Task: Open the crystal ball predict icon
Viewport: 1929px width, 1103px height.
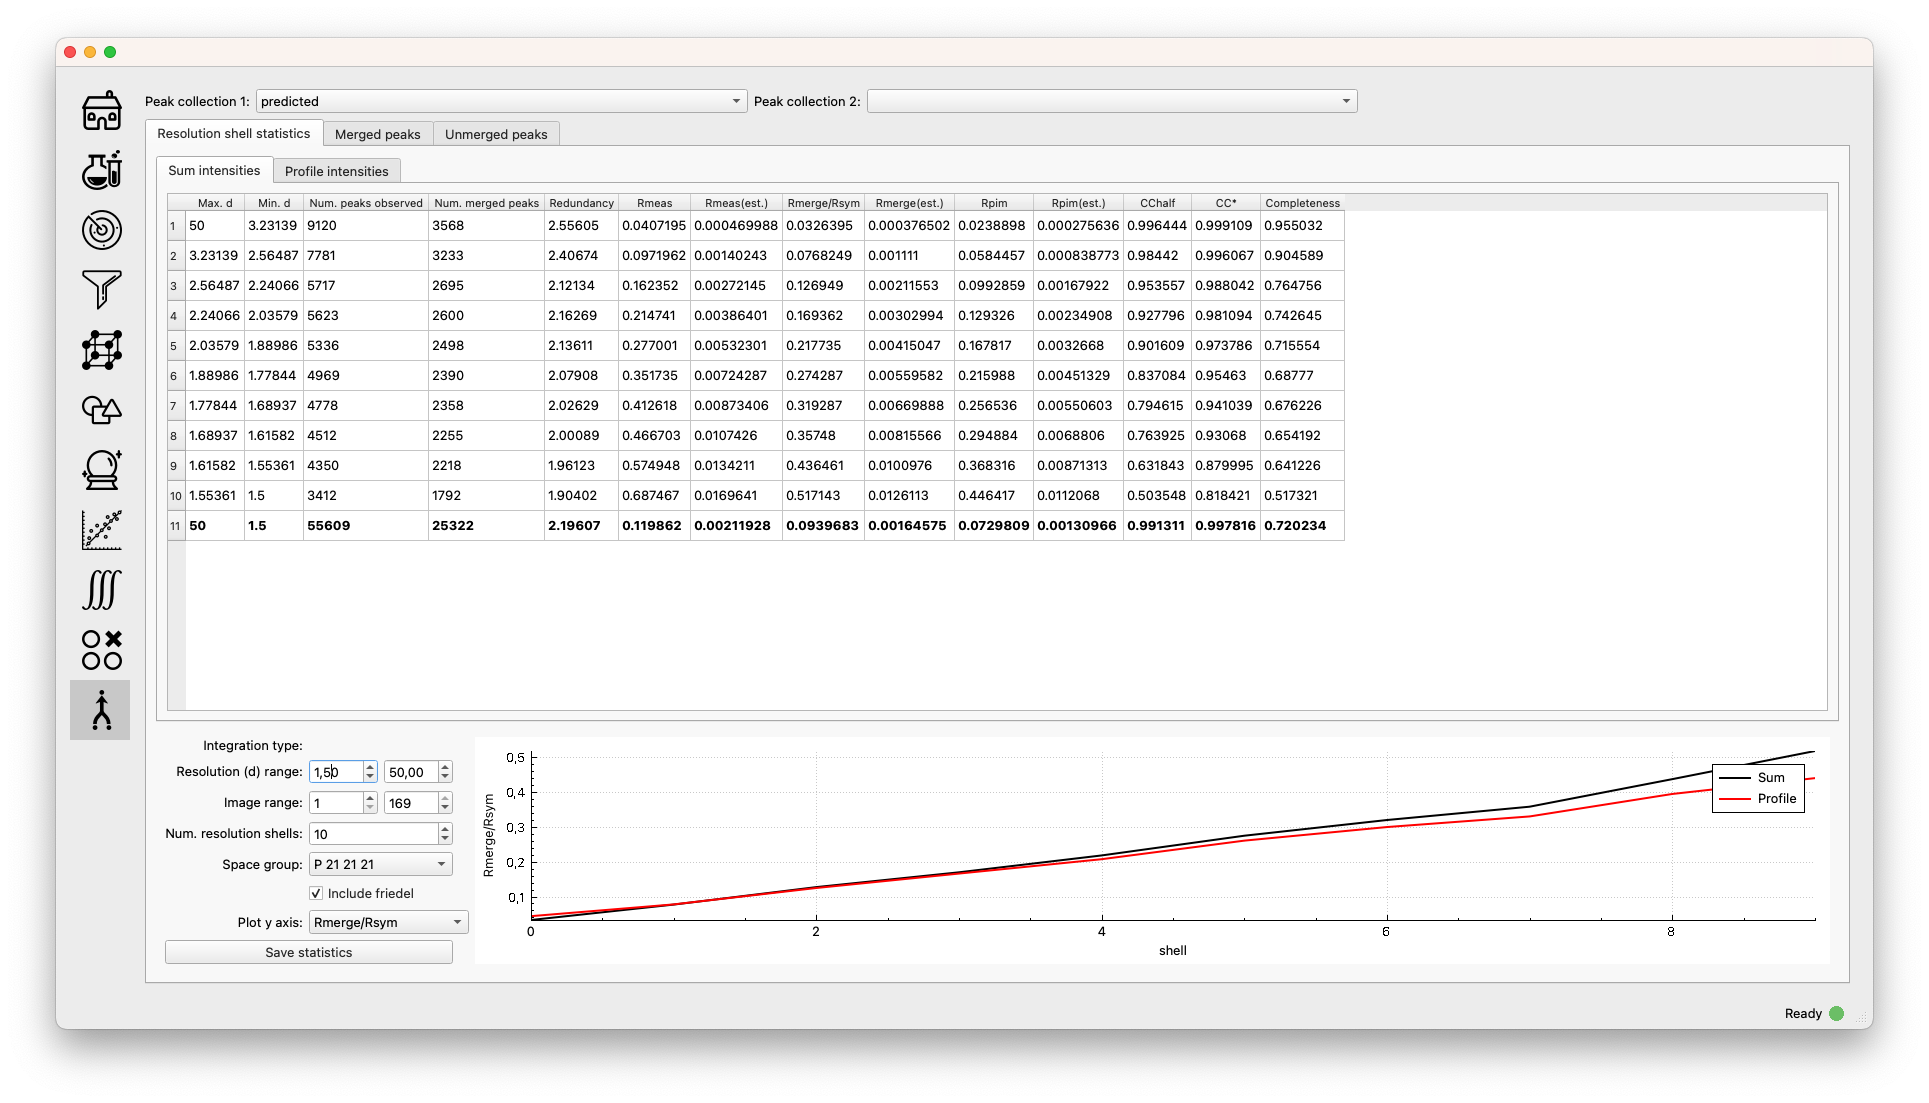Action: [101, 470]
